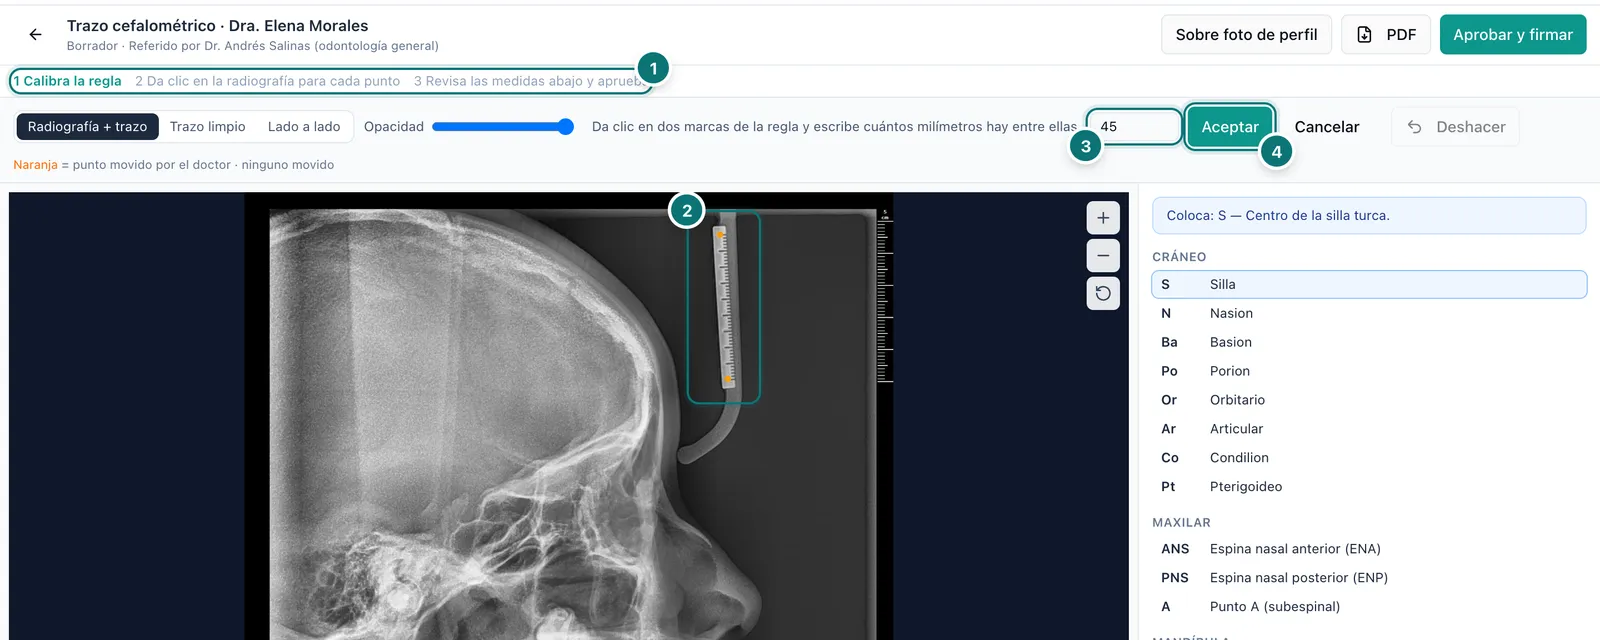Go back with the left arrow

tap(35, 35)
